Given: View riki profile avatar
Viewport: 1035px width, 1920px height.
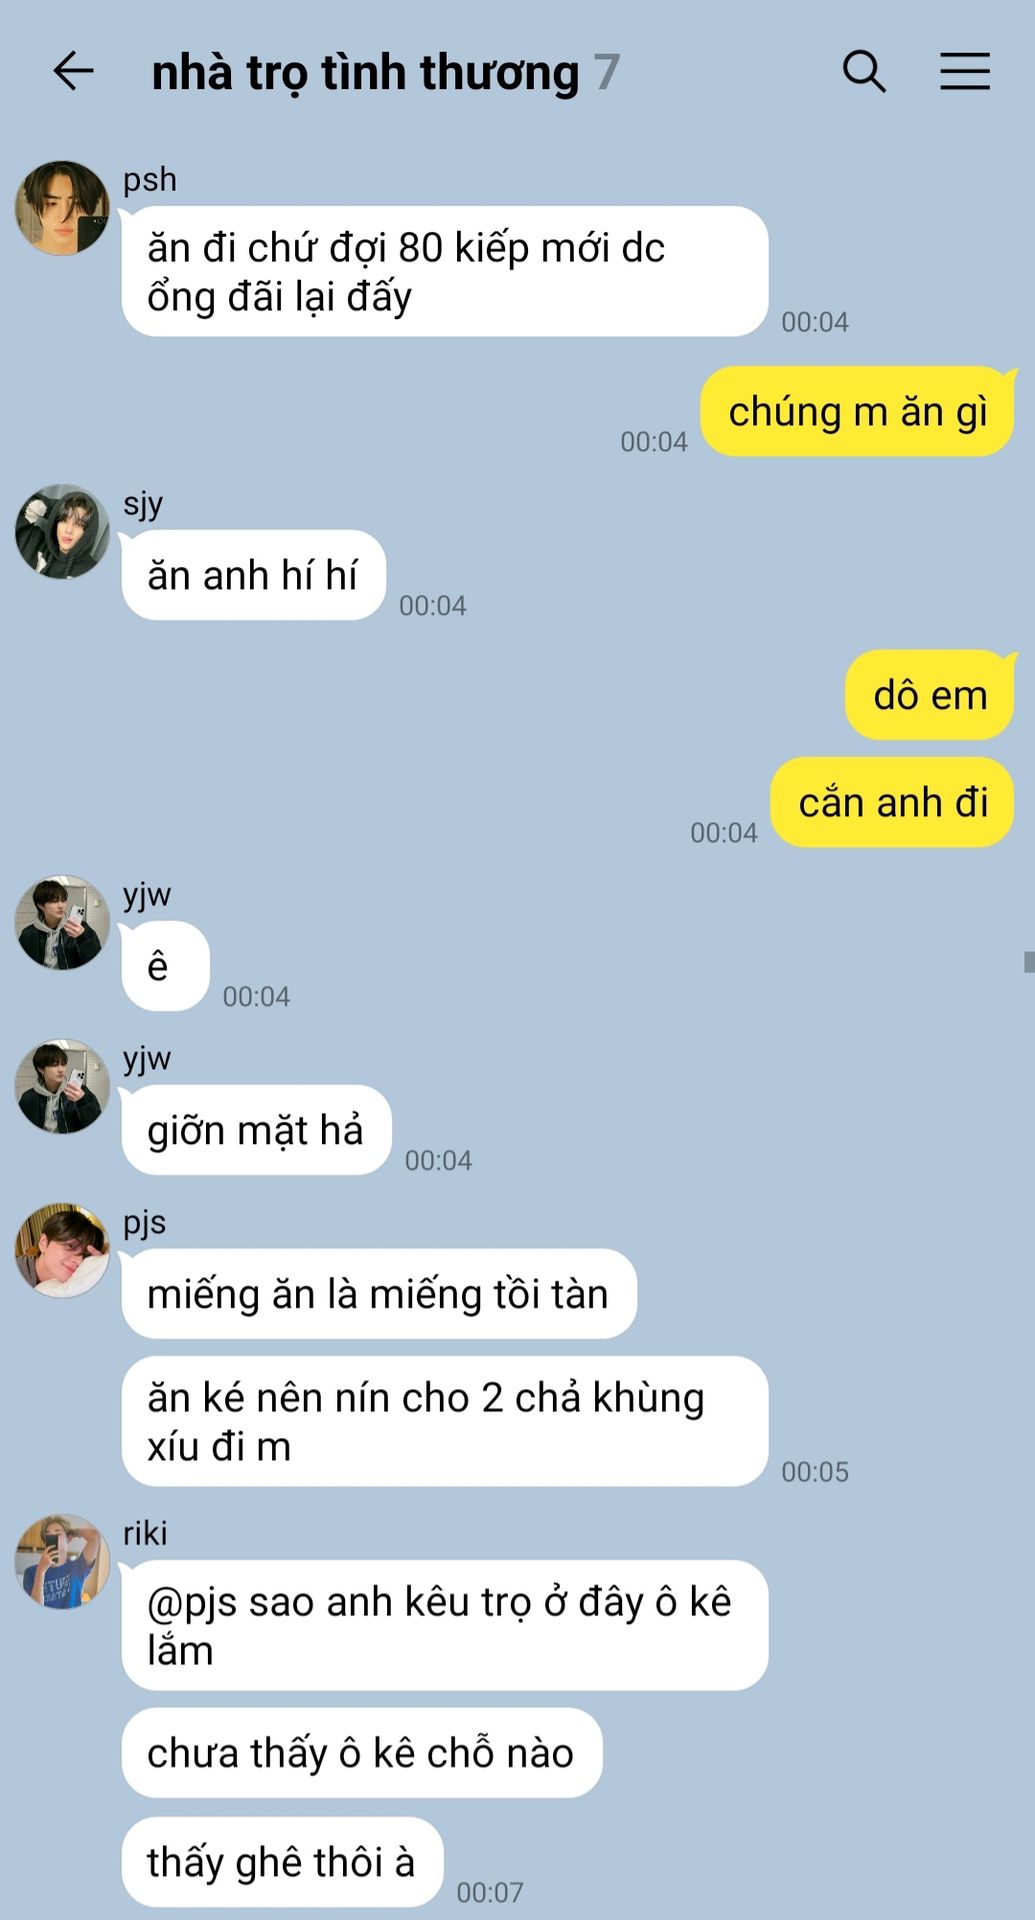Looking at the screenshot, I should click(62, 1562).
